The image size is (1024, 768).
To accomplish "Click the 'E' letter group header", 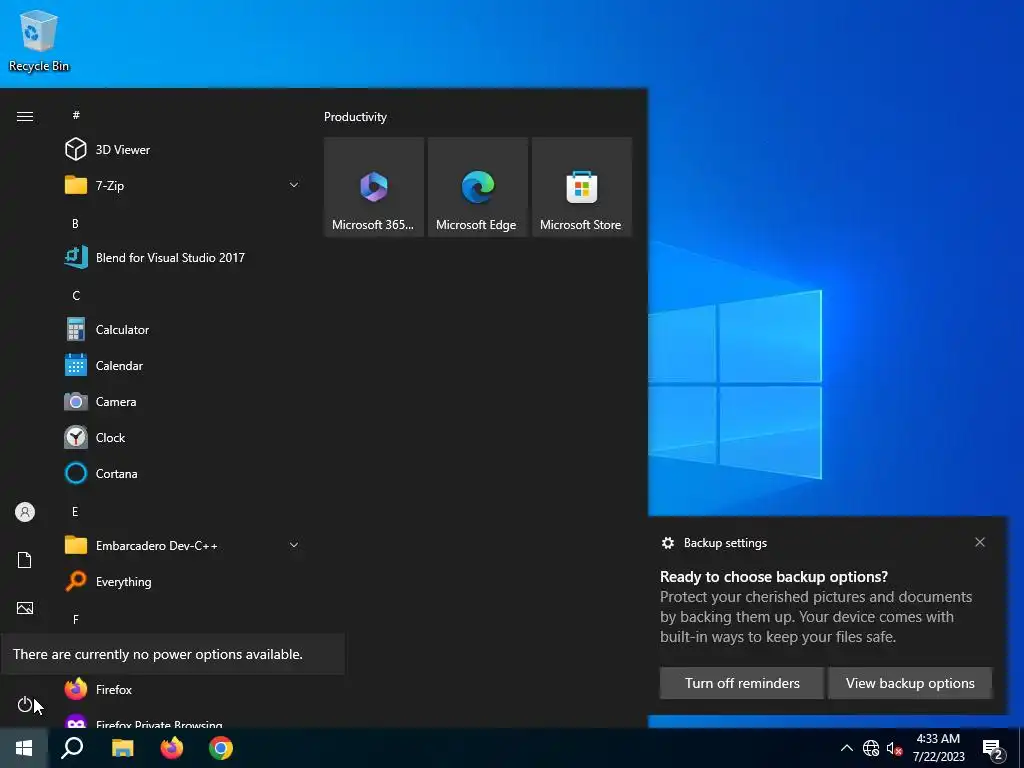I will 75,511.
